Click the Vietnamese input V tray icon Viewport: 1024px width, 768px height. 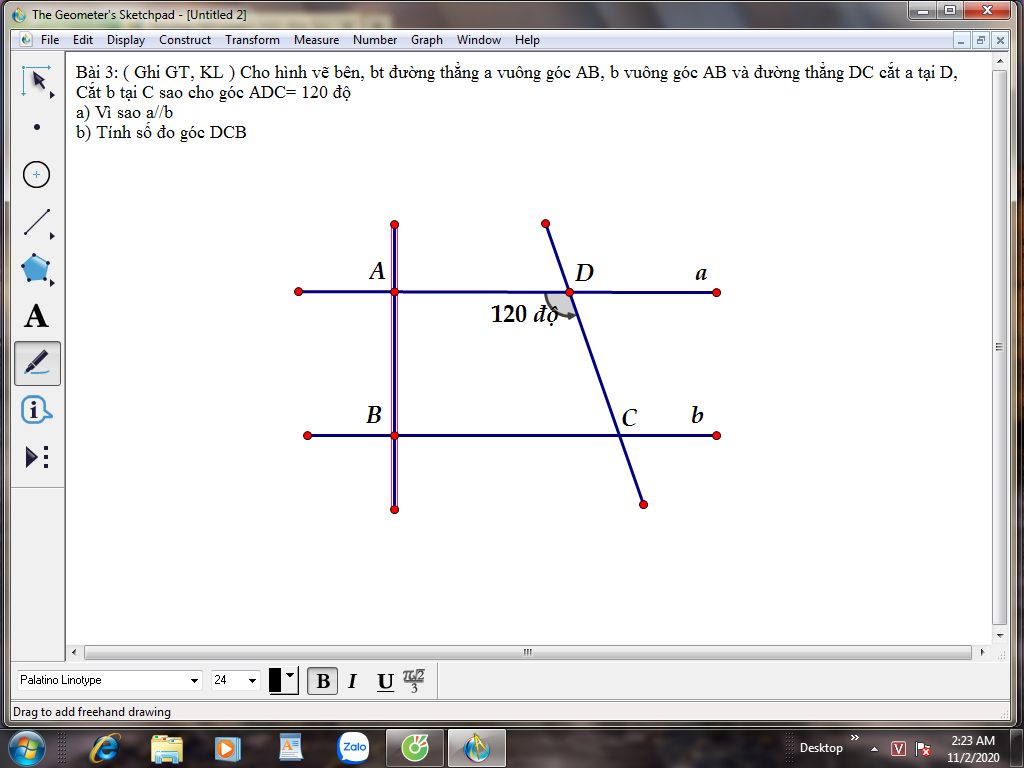899,748
